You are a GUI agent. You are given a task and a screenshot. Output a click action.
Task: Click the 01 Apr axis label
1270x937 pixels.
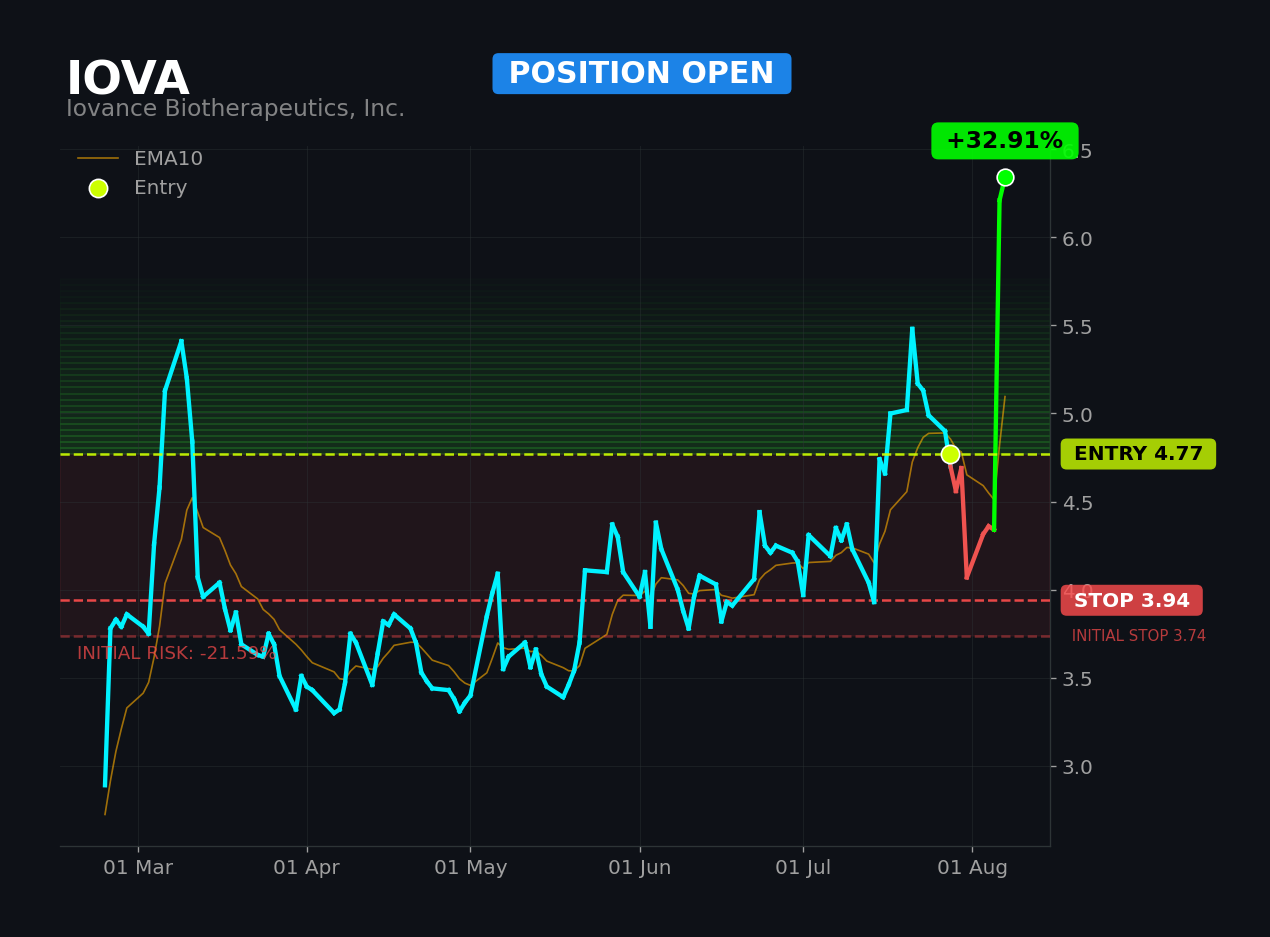click(x=307, y=868)
